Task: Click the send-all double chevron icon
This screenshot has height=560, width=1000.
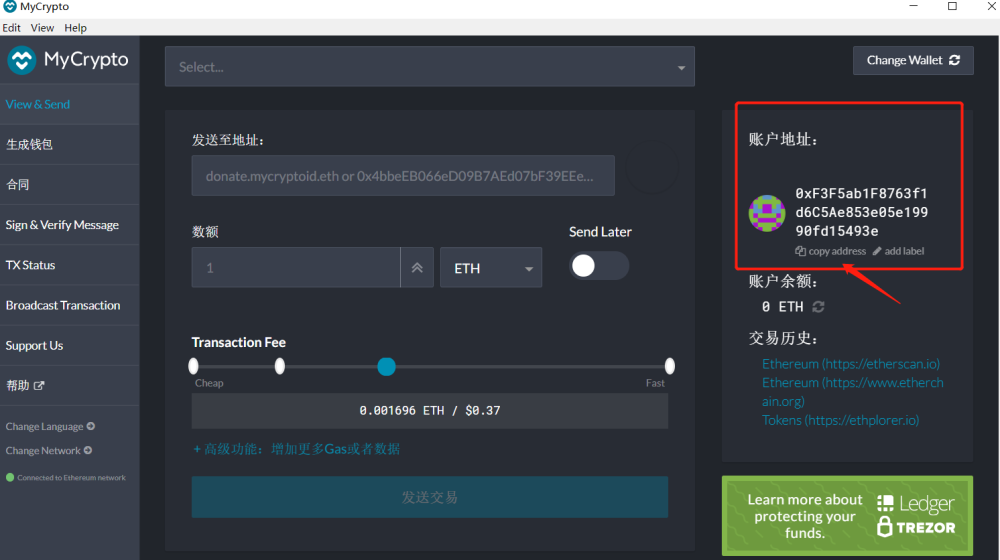Action: [x=417, y=268]
